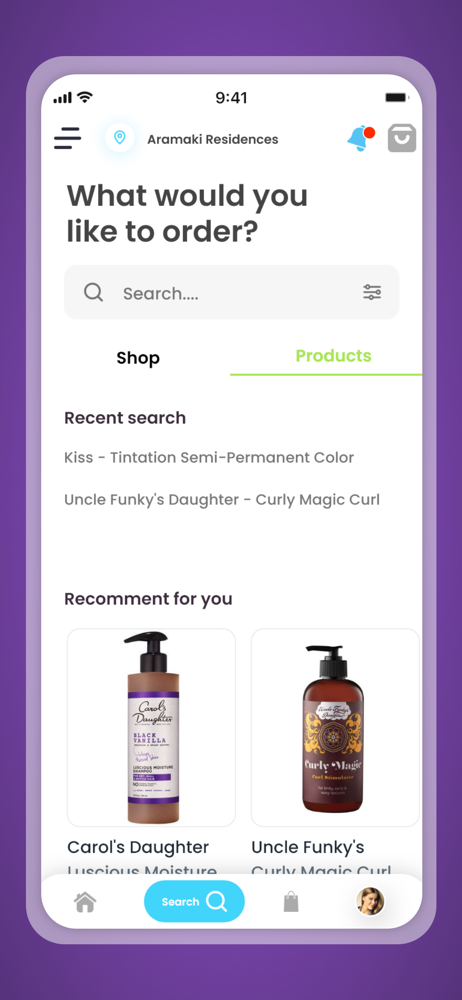Focus the Search... input field
The width and height of the screenshot is (462, 1000).
pyautogui.click(x=232, y=293)
